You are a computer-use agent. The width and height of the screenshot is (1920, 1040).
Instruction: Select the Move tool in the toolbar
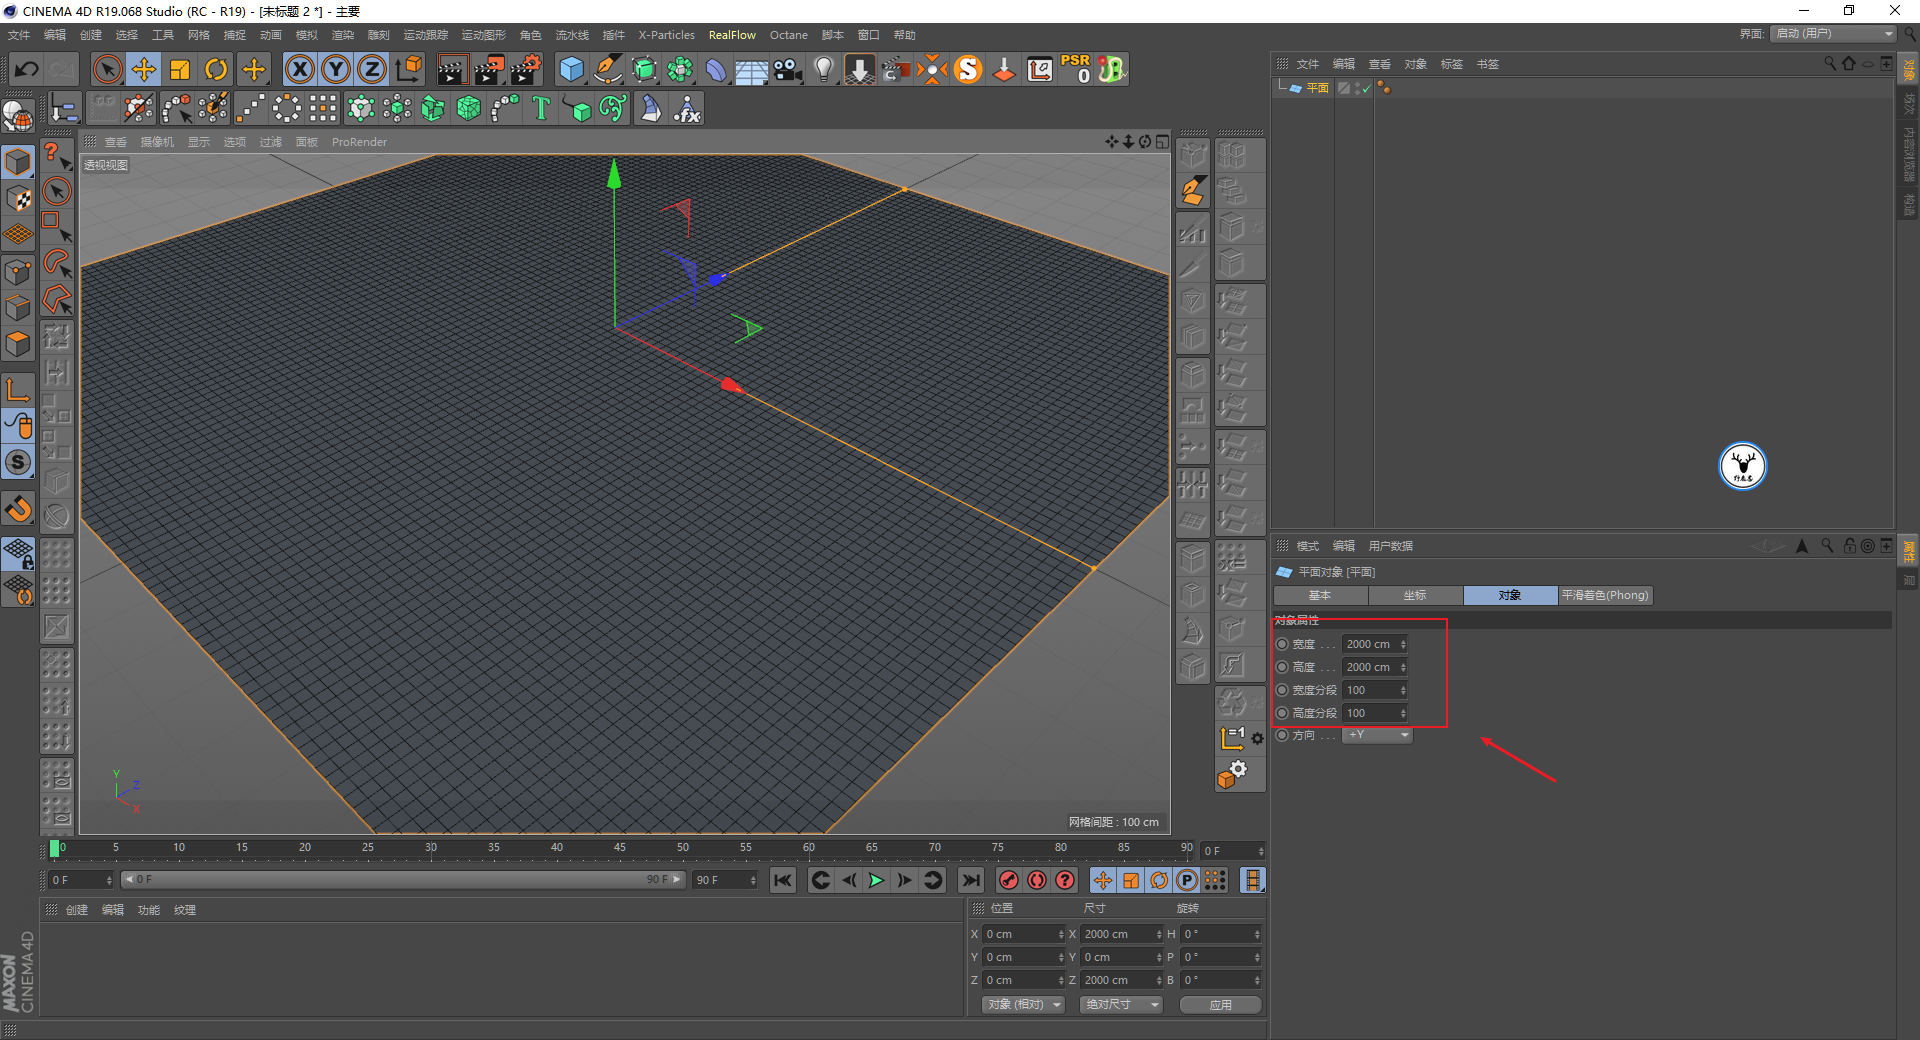click(144, 69)
